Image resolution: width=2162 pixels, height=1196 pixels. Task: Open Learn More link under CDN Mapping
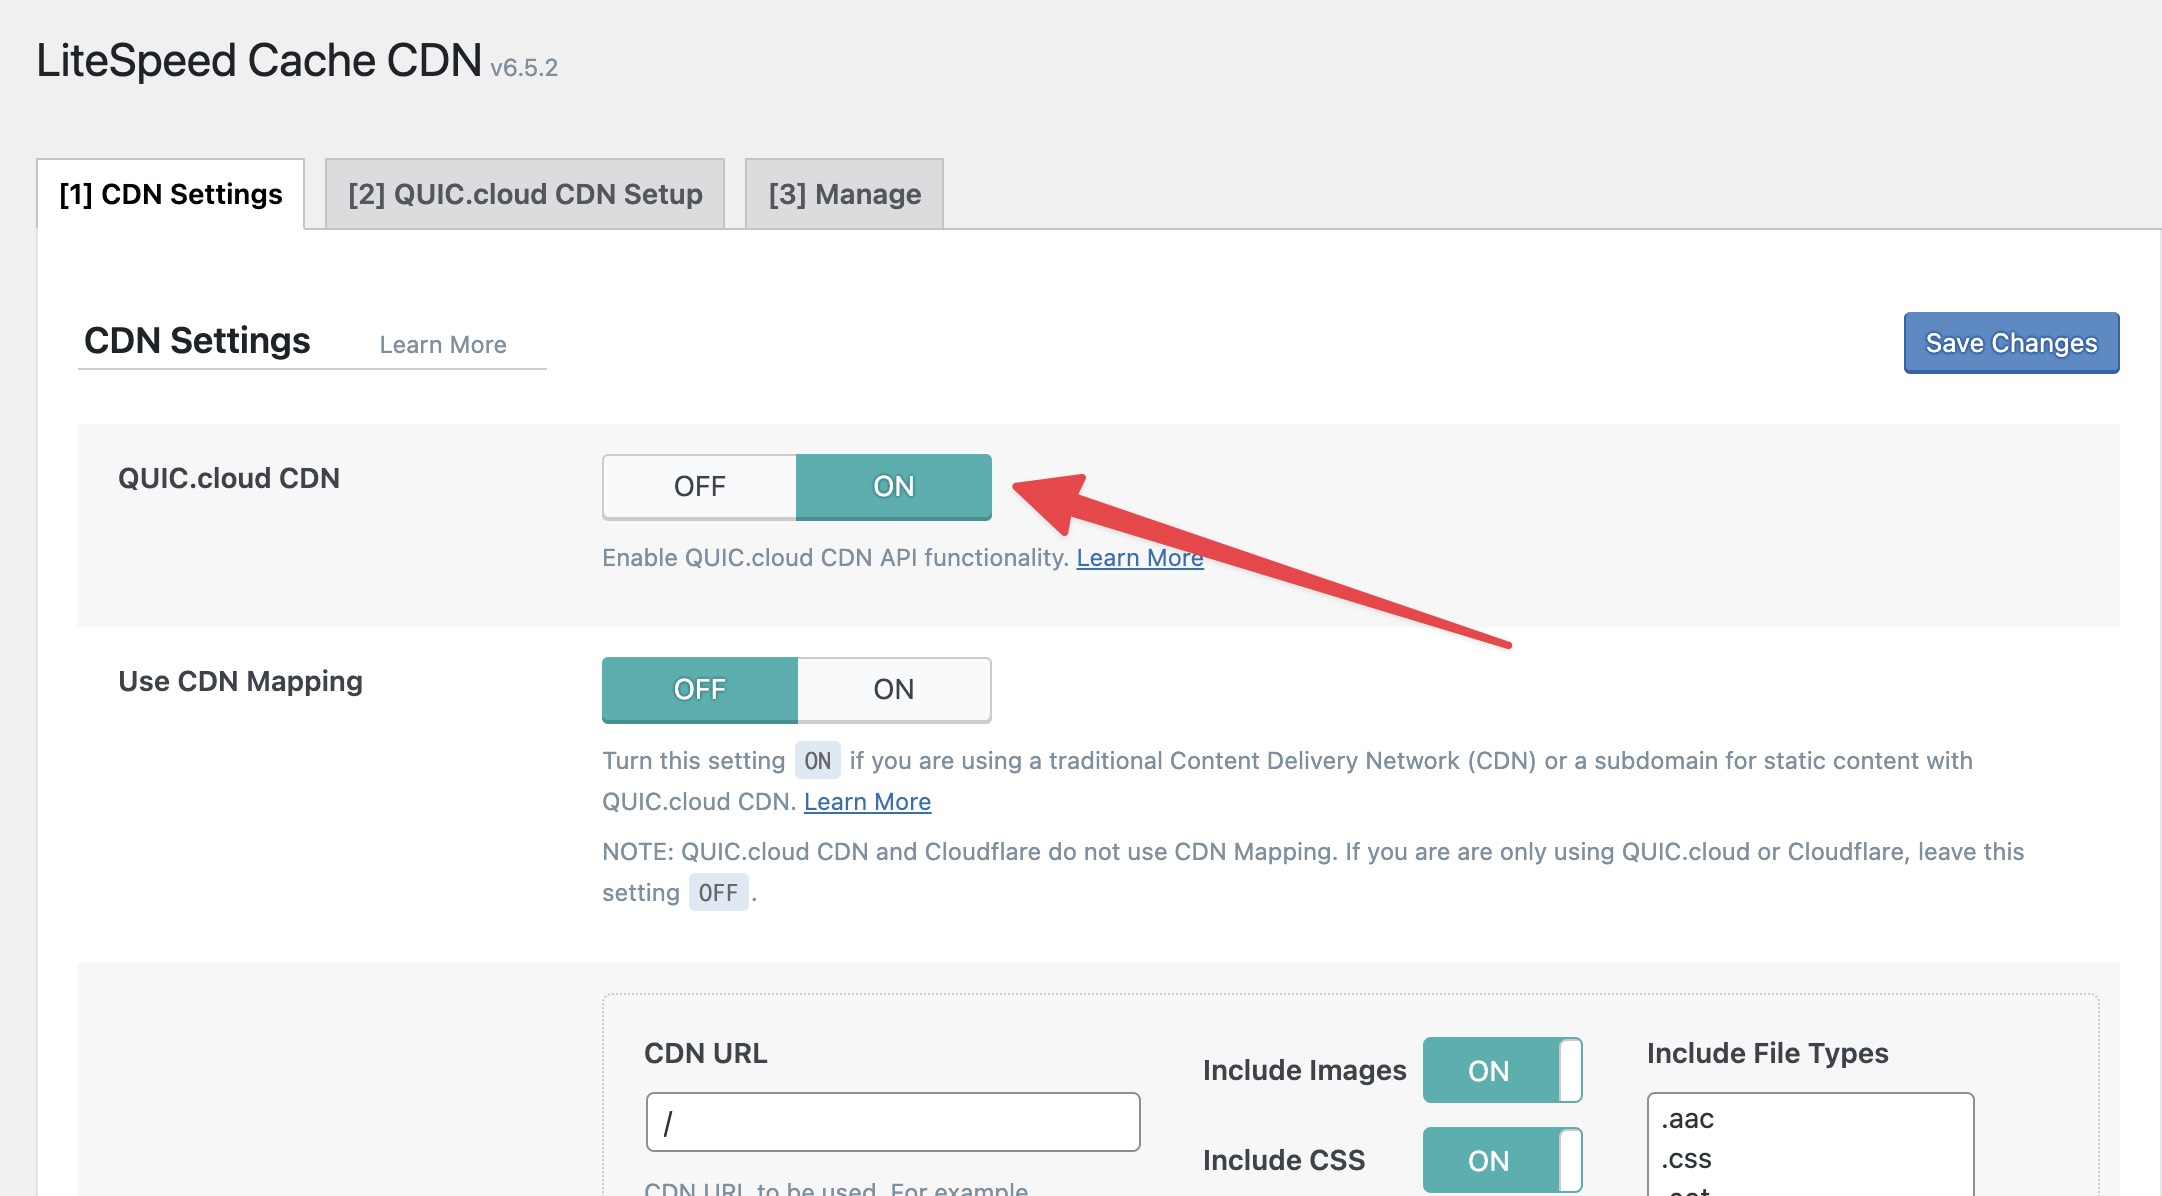pyautogui.click(x=867, y=802)
